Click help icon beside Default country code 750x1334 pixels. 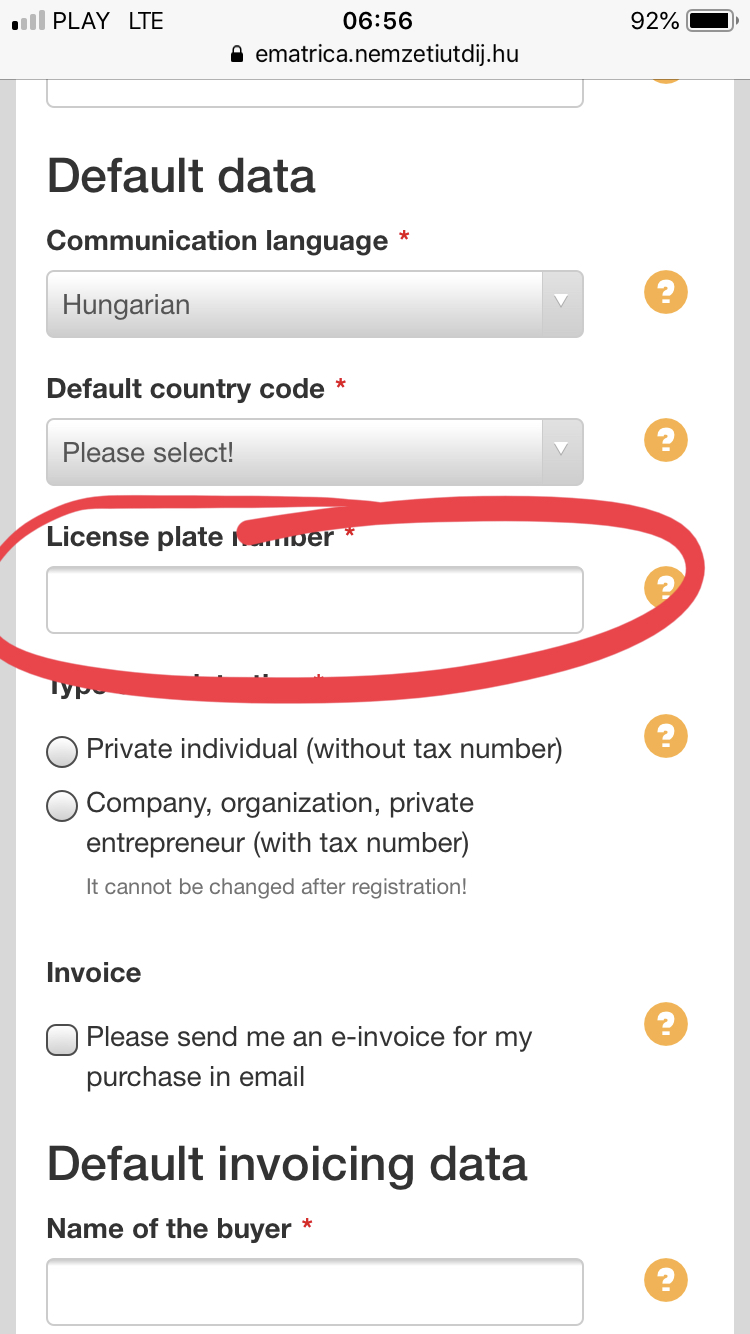coord(666,441)
